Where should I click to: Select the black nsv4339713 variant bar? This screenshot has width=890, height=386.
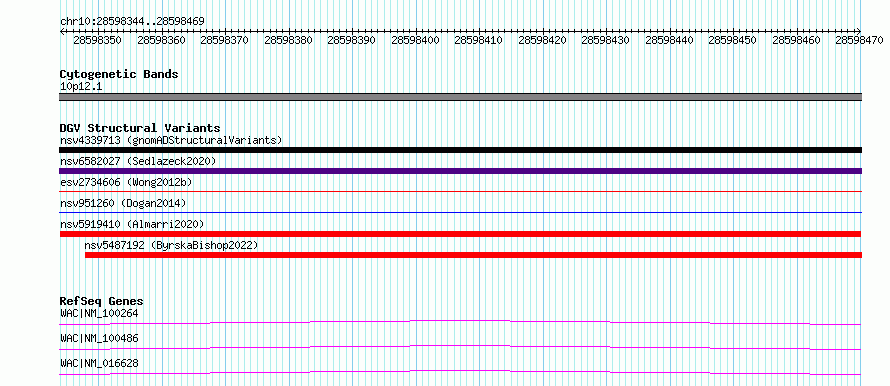point(461,150)
